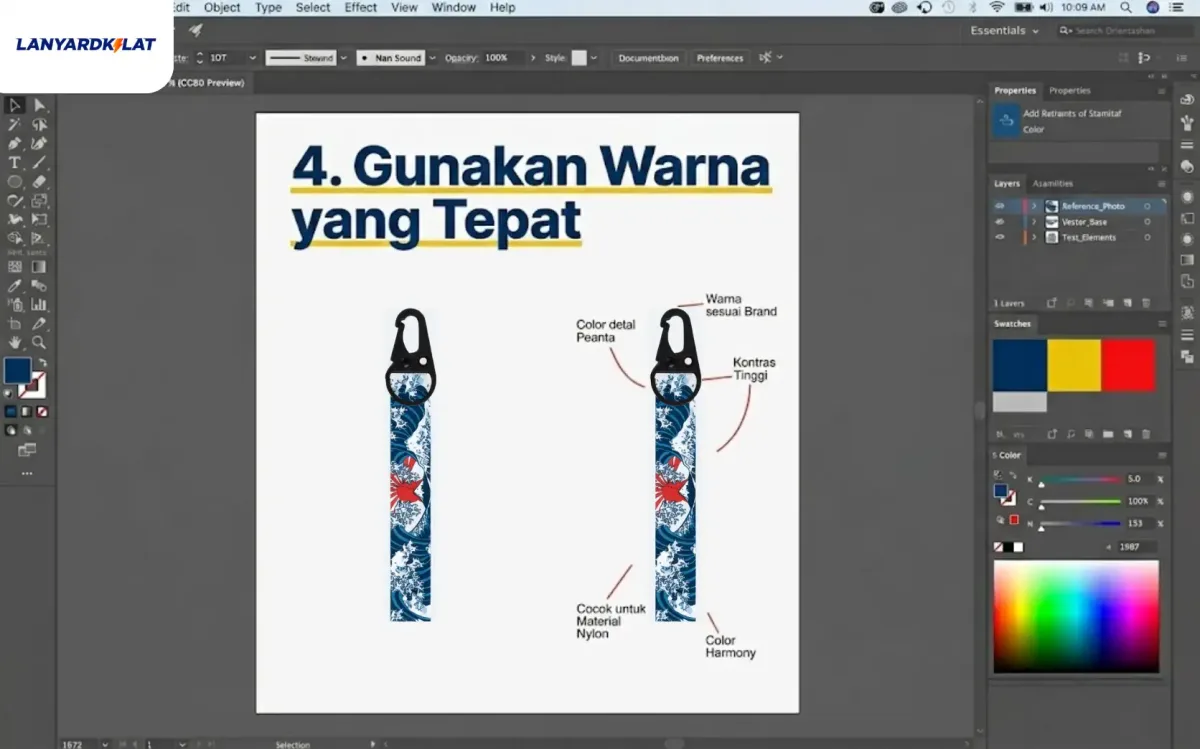Target the Vester_Base layer circle
The width and height of the screenshot is (1200, 749).
[x=1148, y=222]
